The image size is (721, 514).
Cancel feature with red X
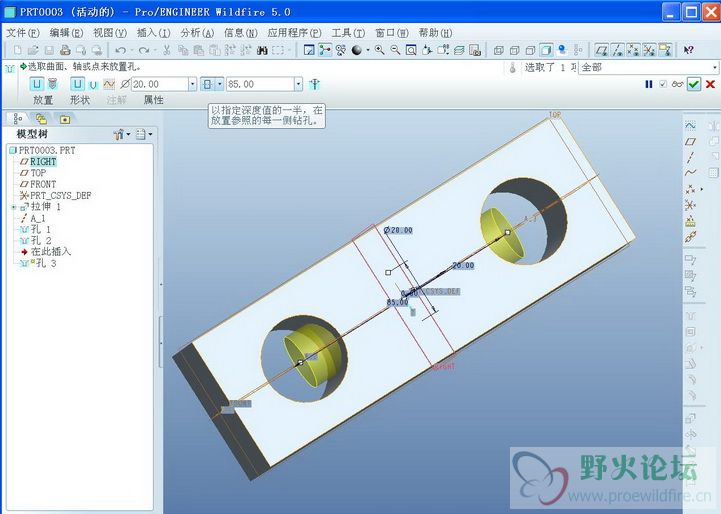(710, 84)
